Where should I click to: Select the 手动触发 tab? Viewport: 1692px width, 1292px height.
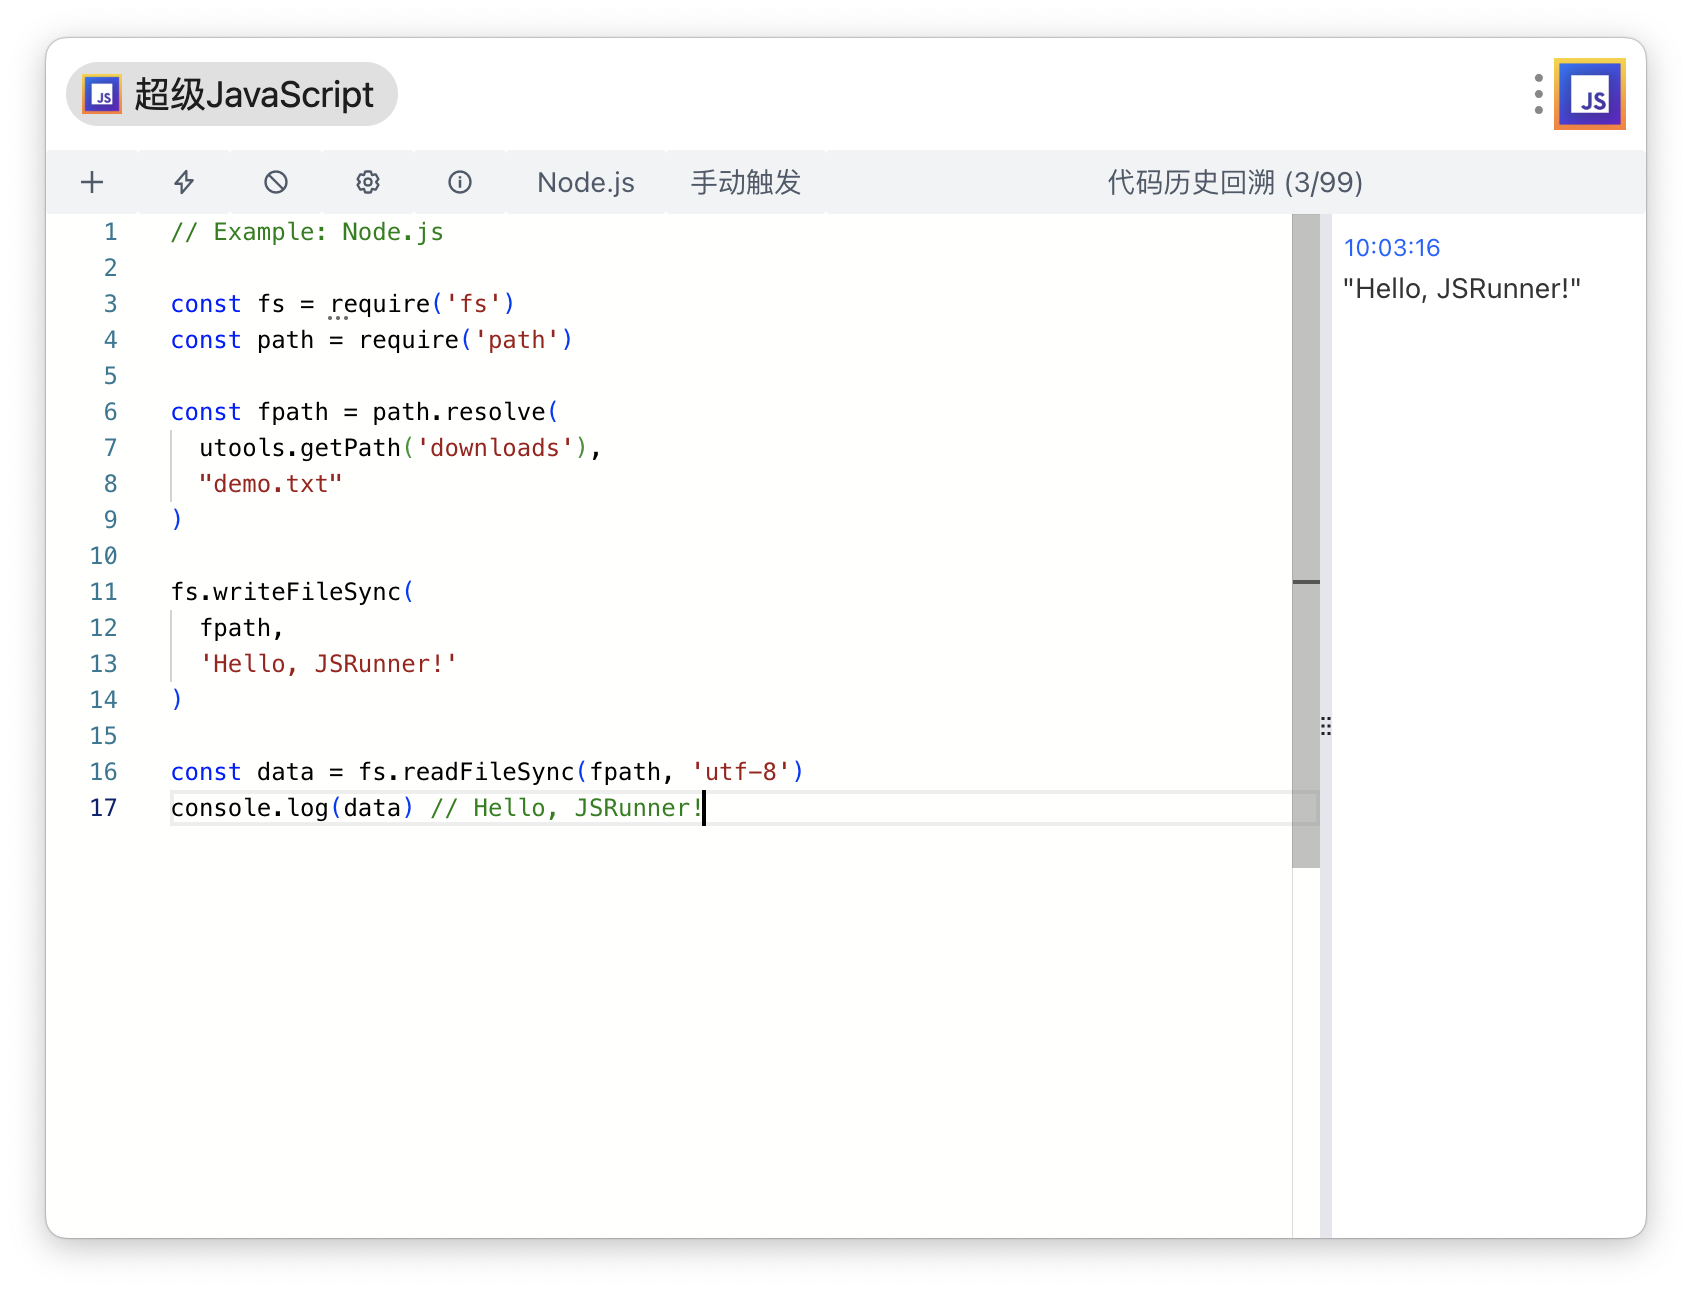pyautogui.click(x=745, y=182)
